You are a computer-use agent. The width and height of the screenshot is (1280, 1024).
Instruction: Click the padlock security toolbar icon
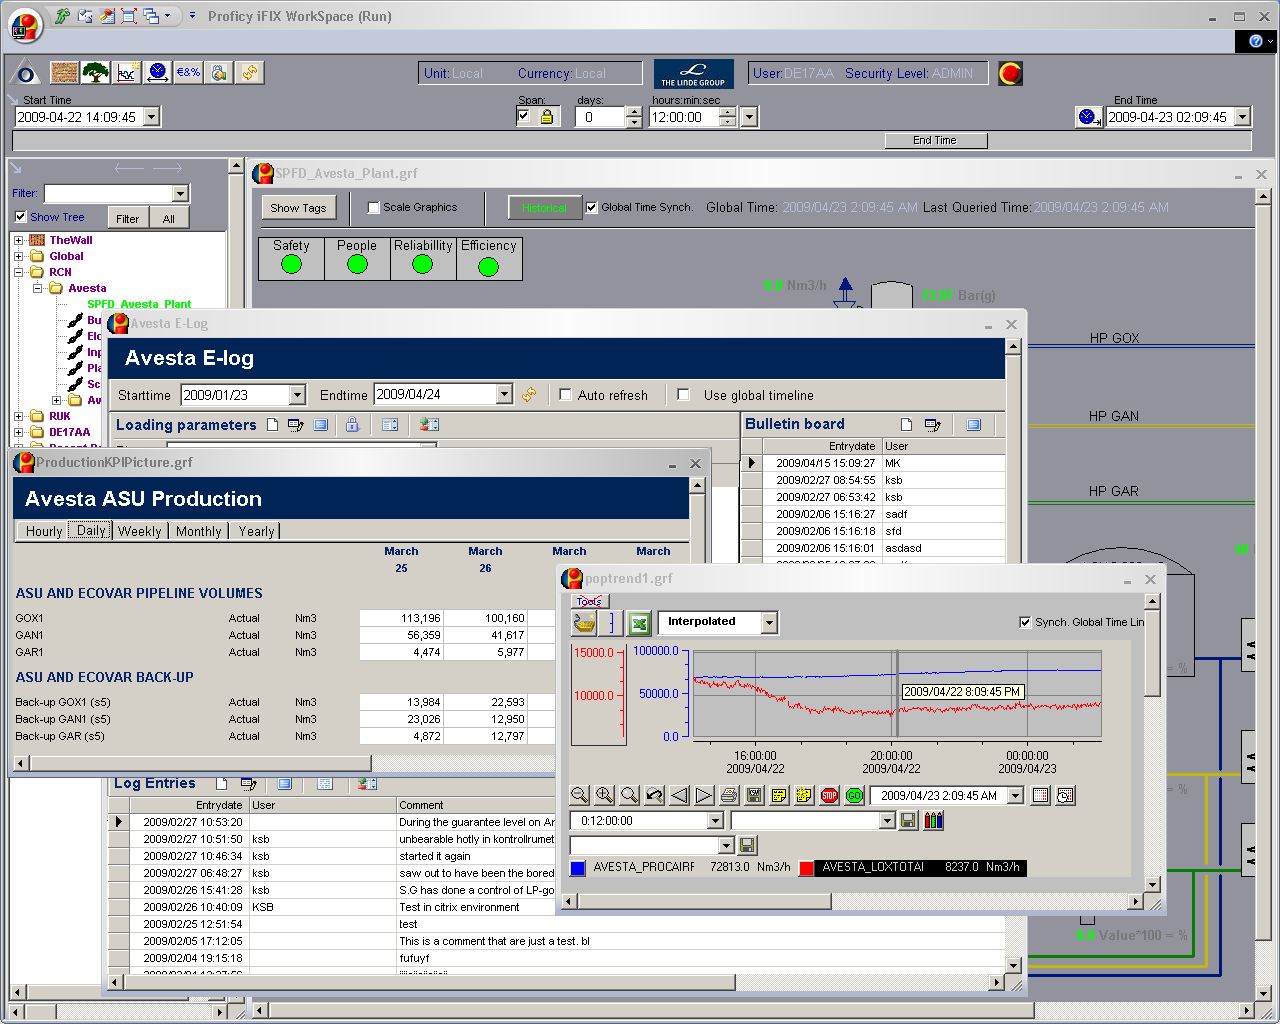(219, 73)
